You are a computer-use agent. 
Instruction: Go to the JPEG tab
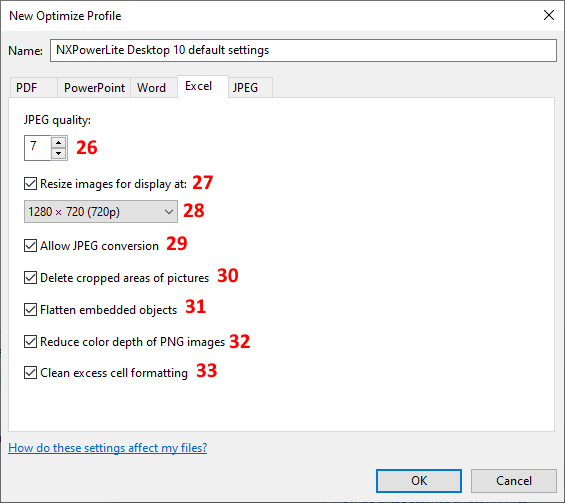point(250,88)
